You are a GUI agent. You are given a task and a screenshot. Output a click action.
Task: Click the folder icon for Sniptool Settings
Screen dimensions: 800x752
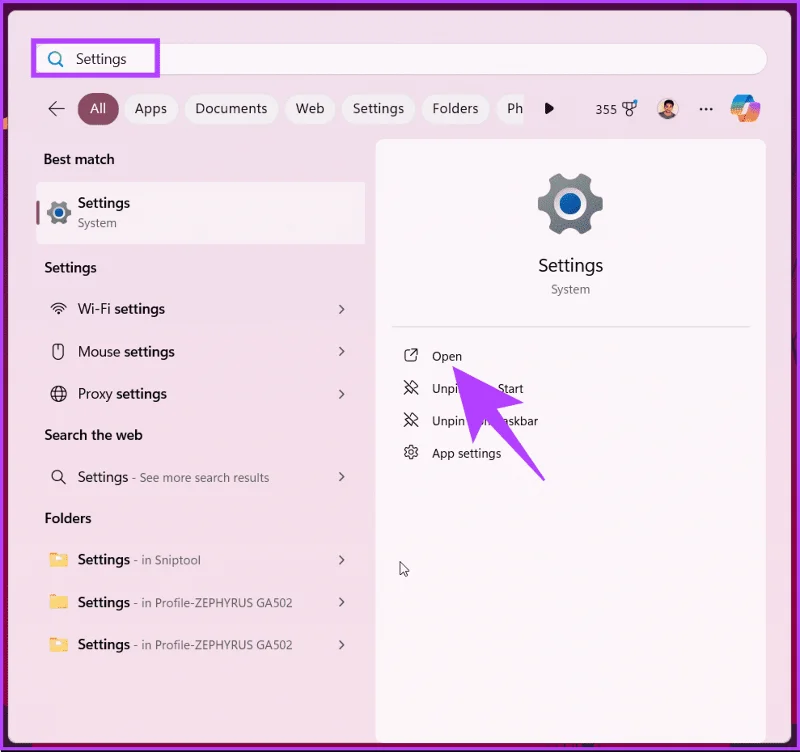coord(59,560)
